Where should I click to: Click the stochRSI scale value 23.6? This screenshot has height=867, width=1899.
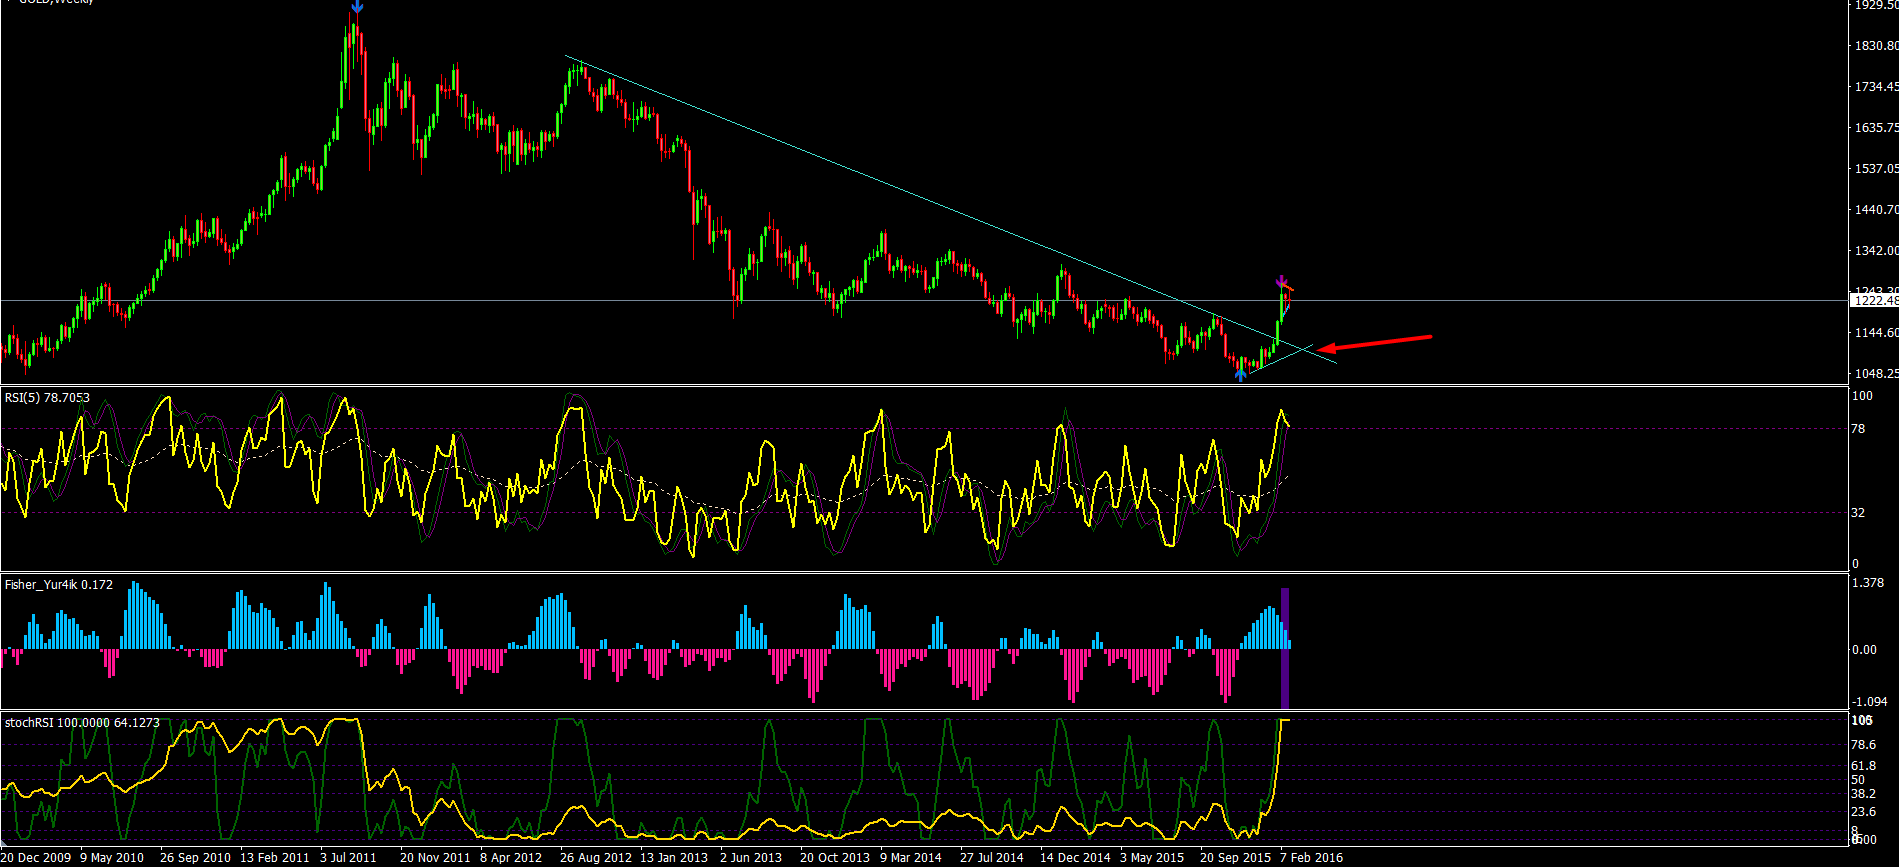(x=1863, y=812)
